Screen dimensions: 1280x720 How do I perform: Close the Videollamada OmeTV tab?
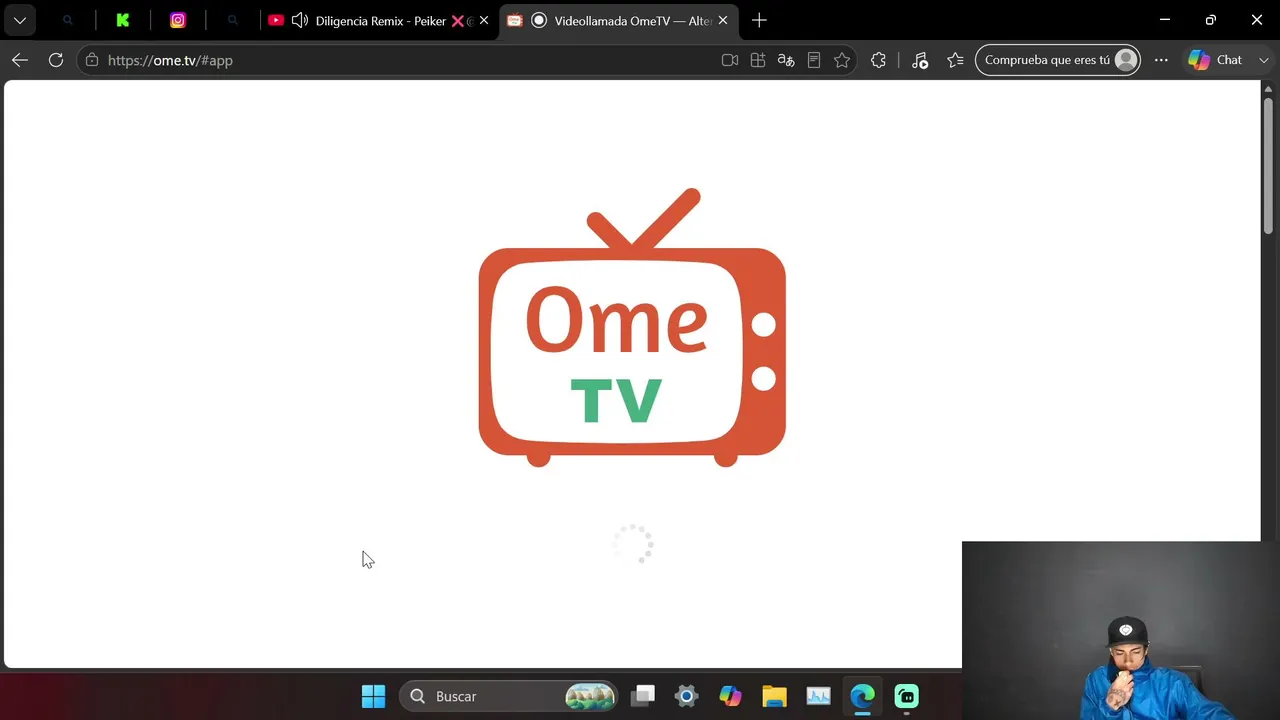(723, 20)
